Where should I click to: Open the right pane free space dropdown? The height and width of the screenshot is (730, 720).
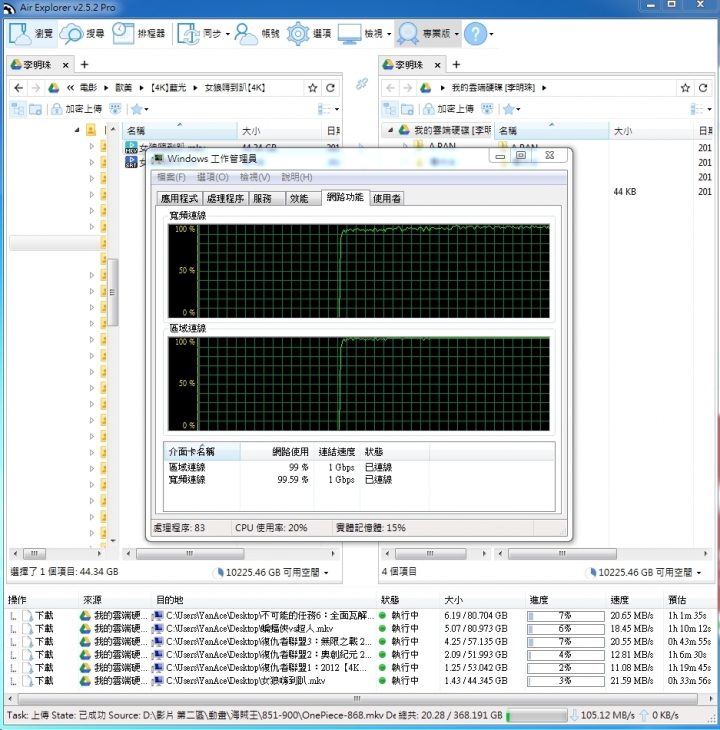[x=699, y=573]
